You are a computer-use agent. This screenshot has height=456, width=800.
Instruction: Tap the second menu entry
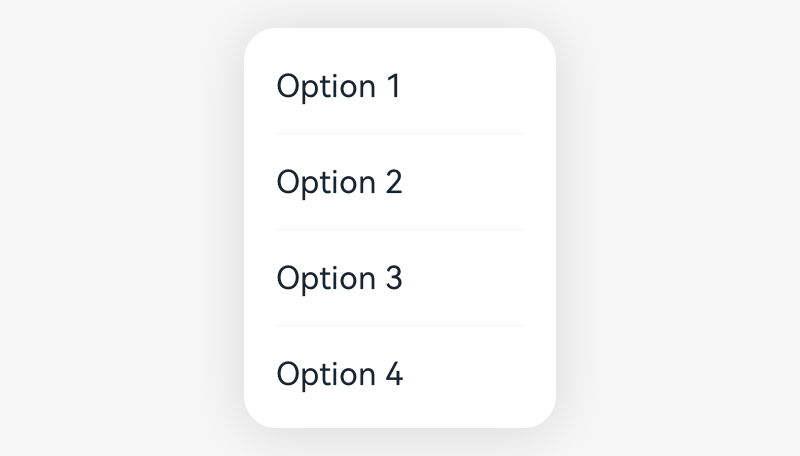tap(399, 182)
